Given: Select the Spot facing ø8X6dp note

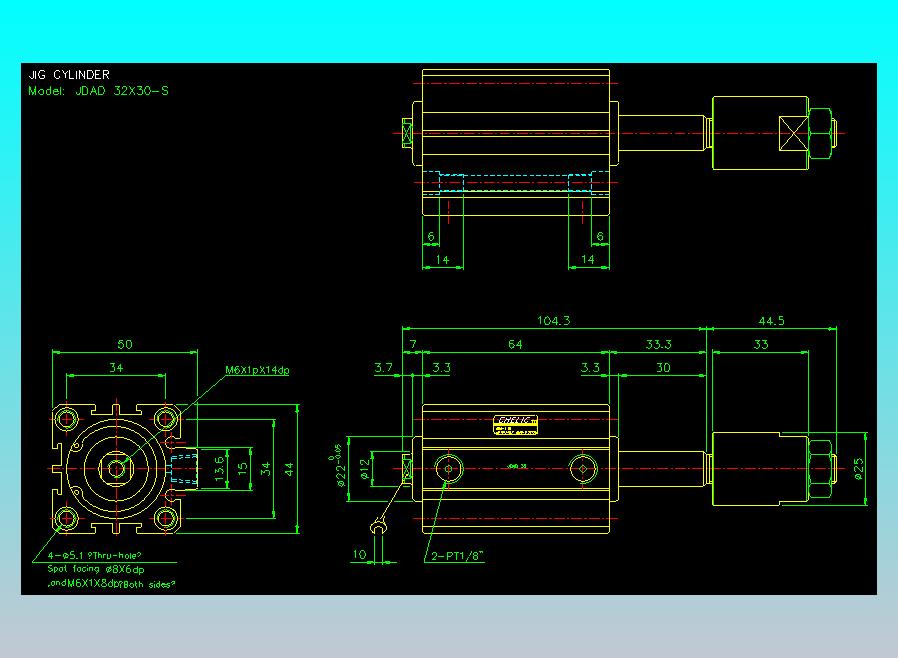Looking at the screenshot, I should 96,569.
